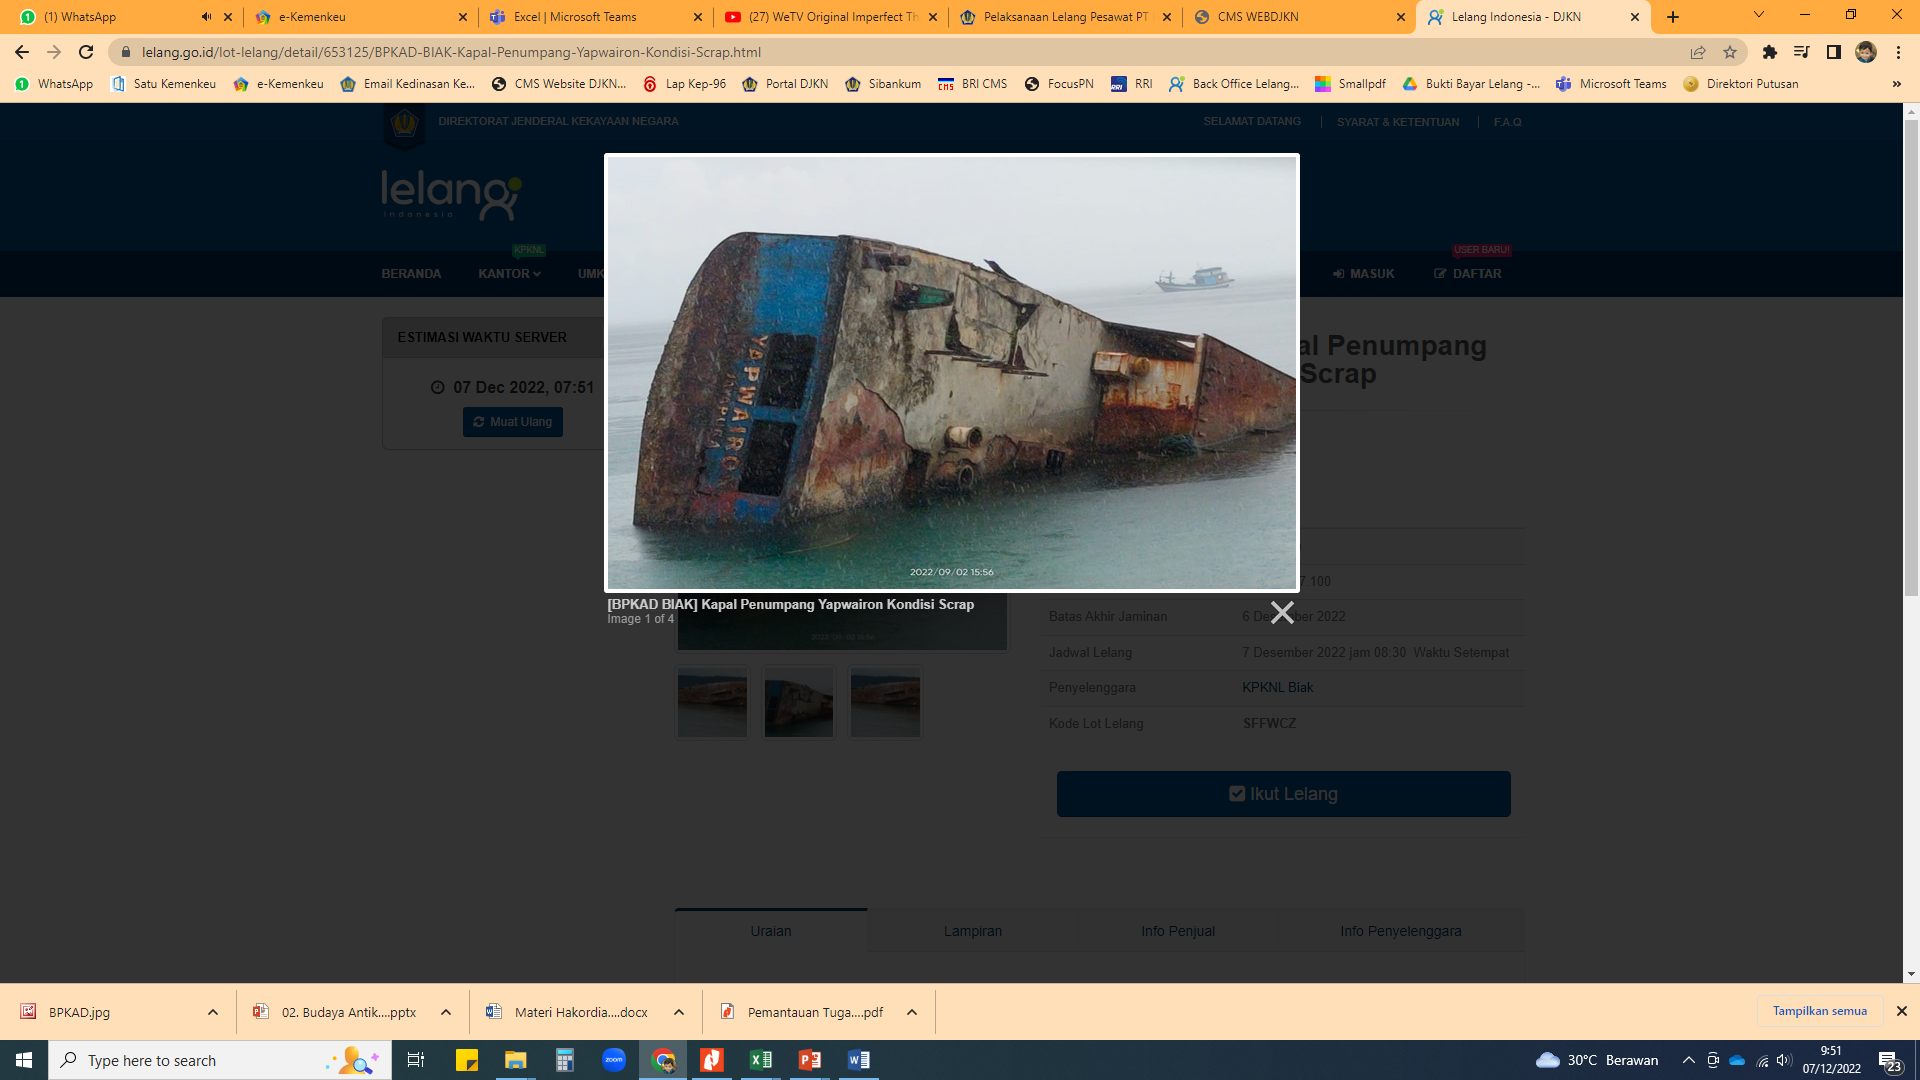Expand options for Materi Hakordia docx download
The image size is (1920, 1080).
[679, 1012]
